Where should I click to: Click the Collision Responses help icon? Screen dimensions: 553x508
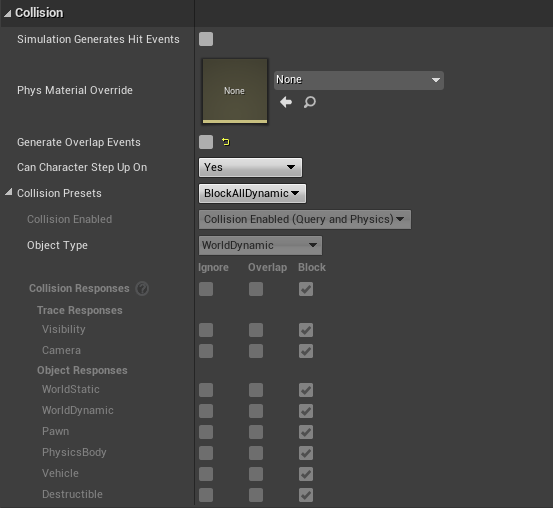[142, 289]
